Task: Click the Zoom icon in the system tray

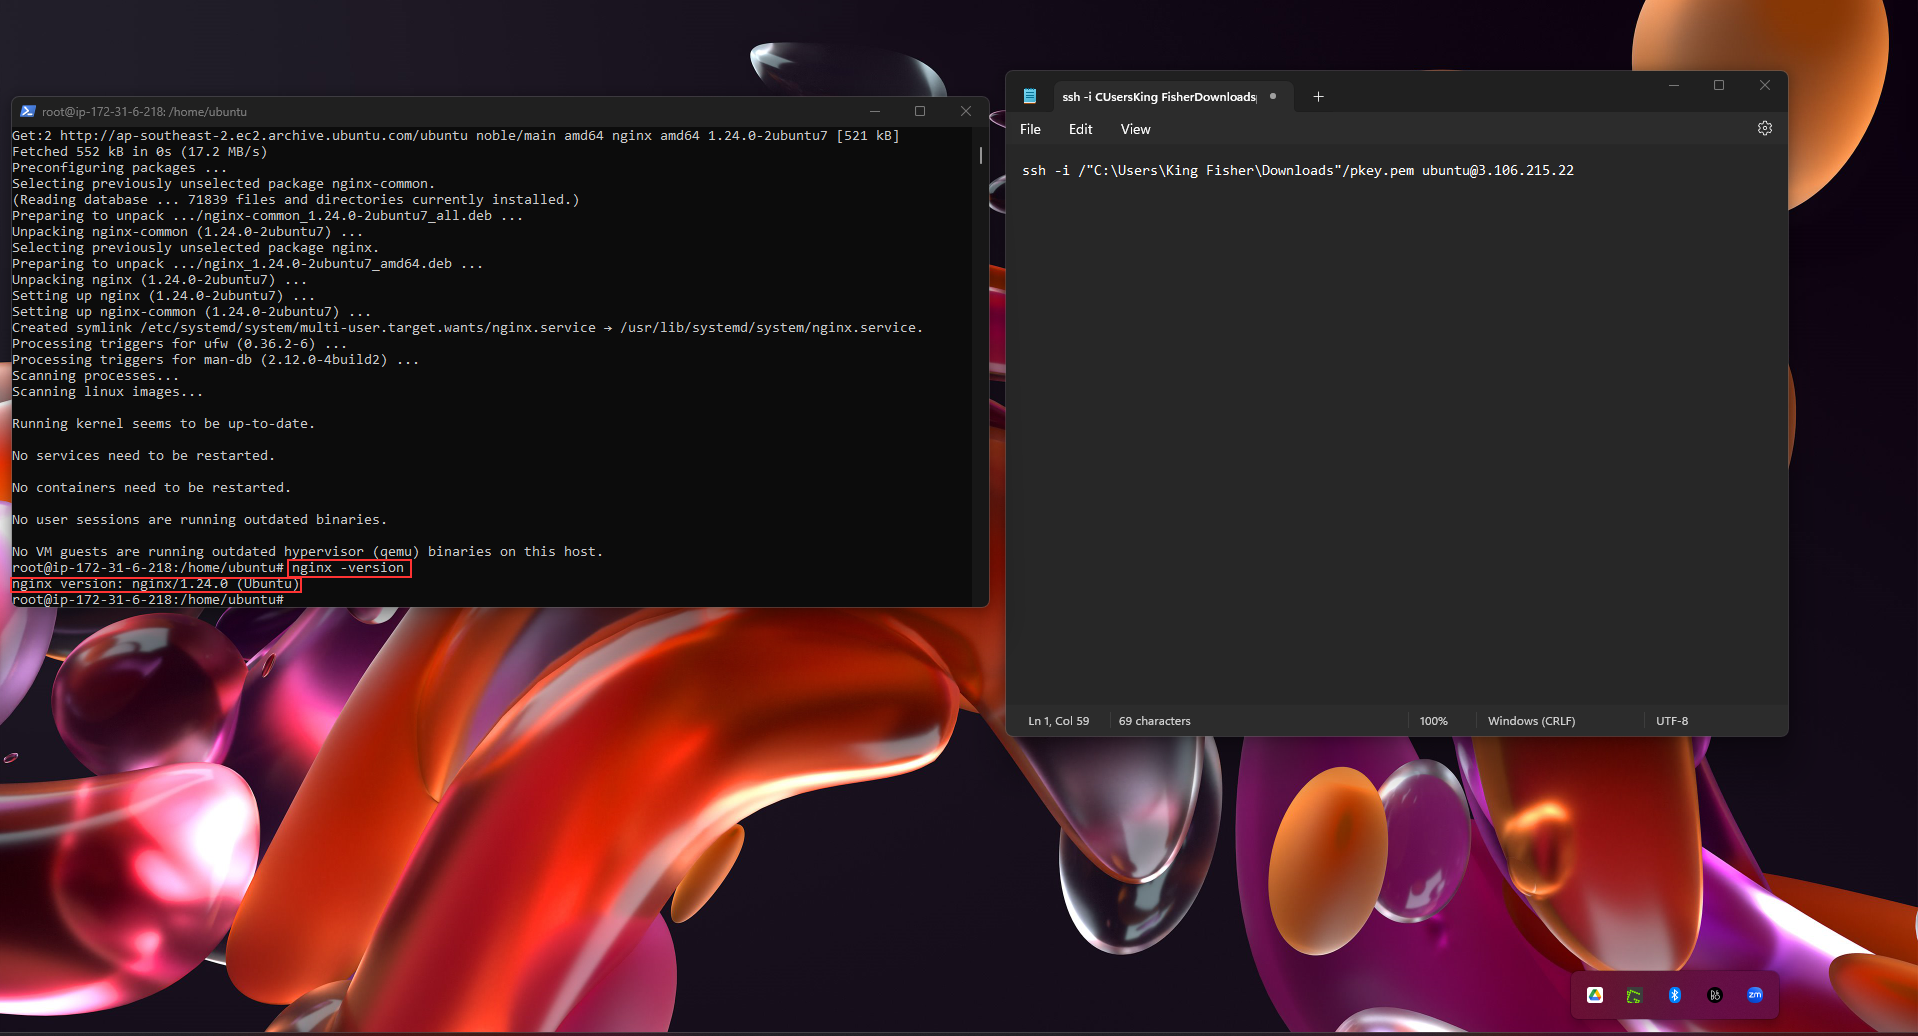Action: coord(1754,994)
